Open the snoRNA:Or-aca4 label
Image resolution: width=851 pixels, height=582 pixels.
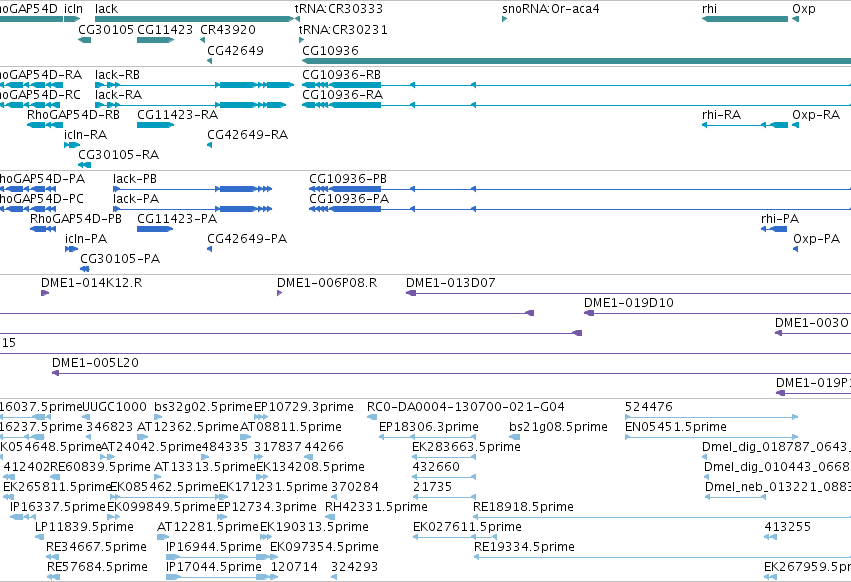[551, 9]
